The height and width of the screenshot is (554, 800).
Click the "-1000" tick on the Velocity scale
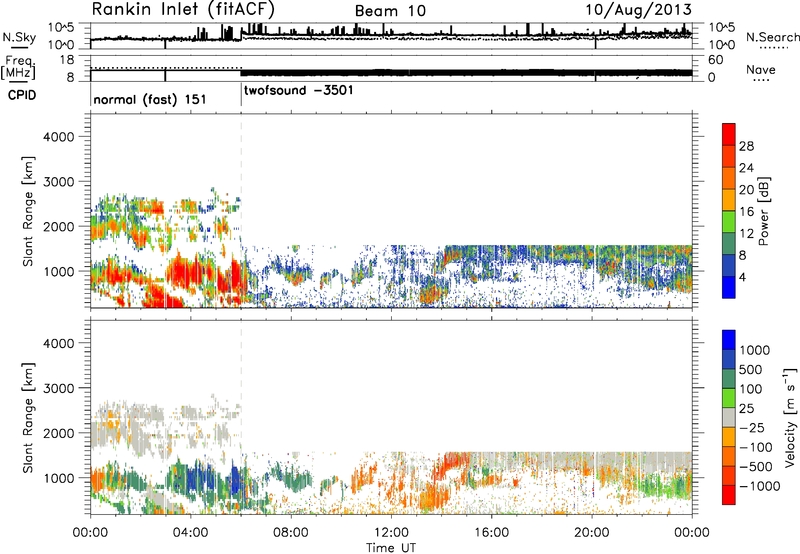[760, 486]
